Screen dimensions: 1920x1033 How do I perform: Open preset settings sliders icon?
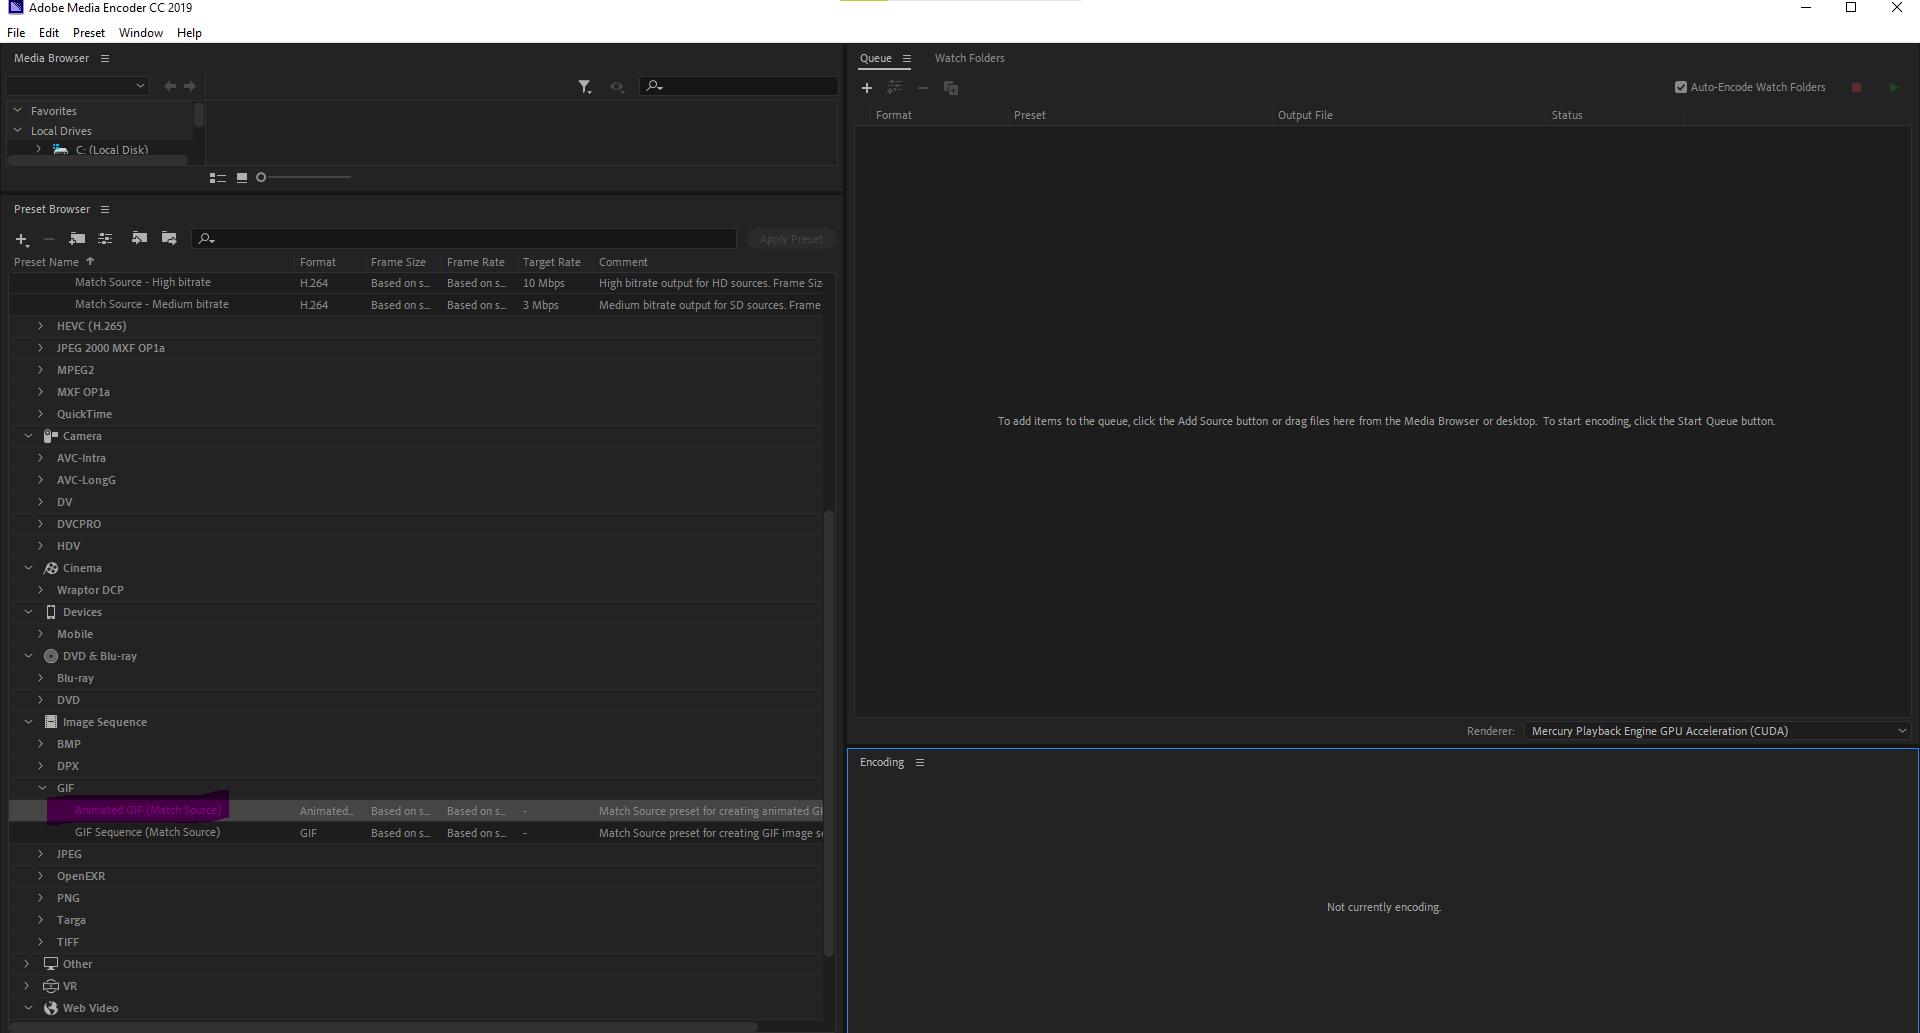point(105,238)
